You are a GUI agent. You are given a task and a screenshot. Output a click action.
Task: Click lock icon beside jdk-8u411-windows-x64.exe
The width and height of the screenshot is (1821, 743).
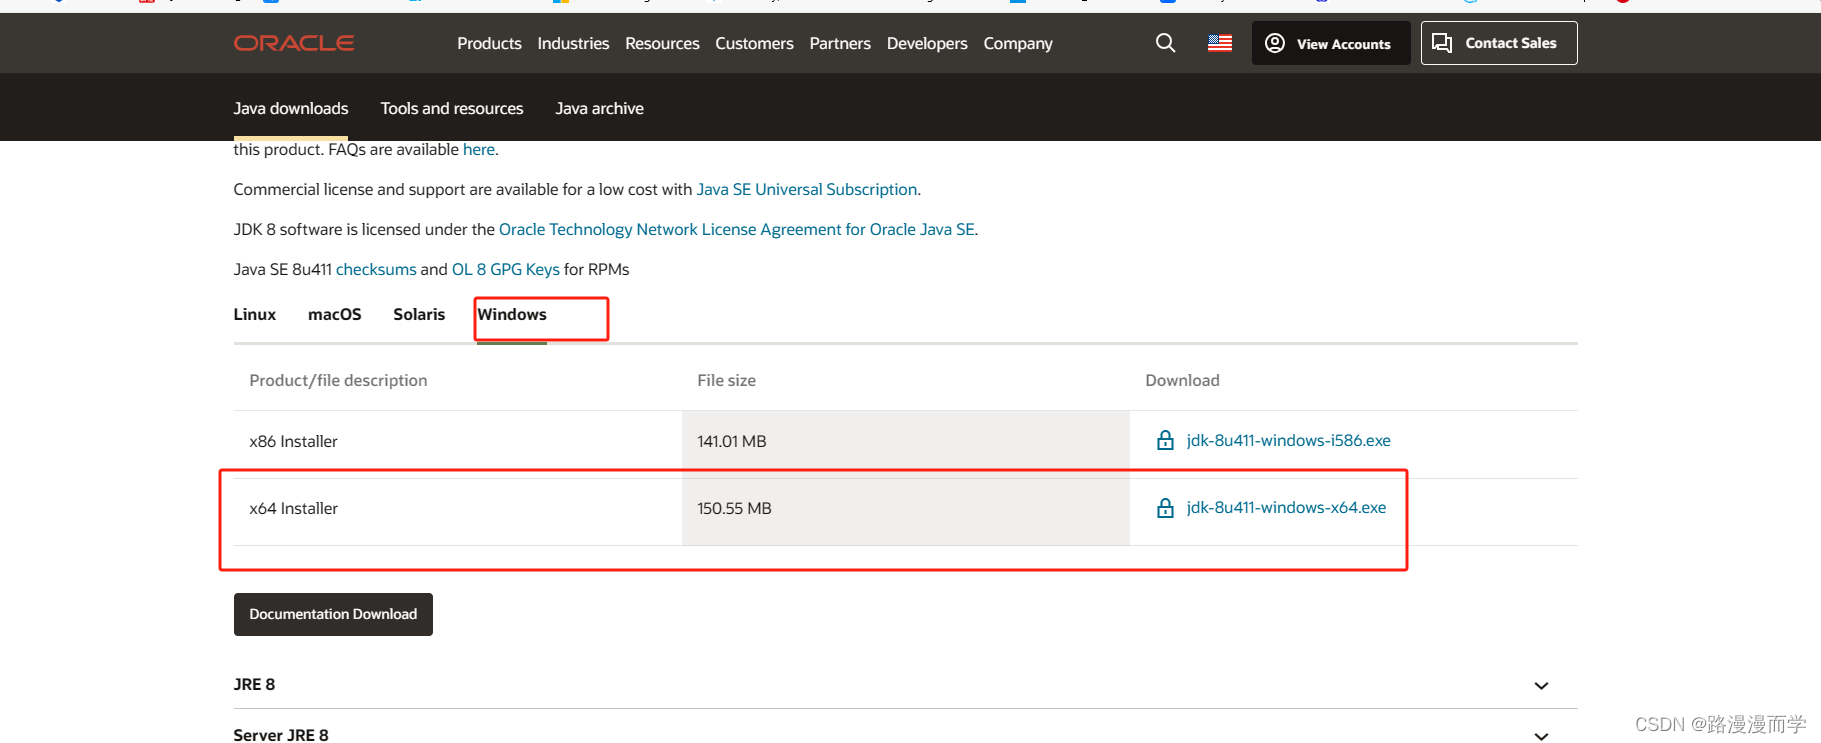[1165, 508]
